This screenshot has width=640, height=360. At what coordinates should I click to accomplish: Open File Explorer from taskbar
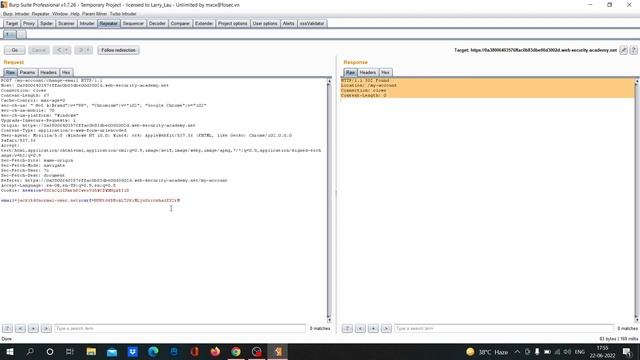[x=91, y=351]
